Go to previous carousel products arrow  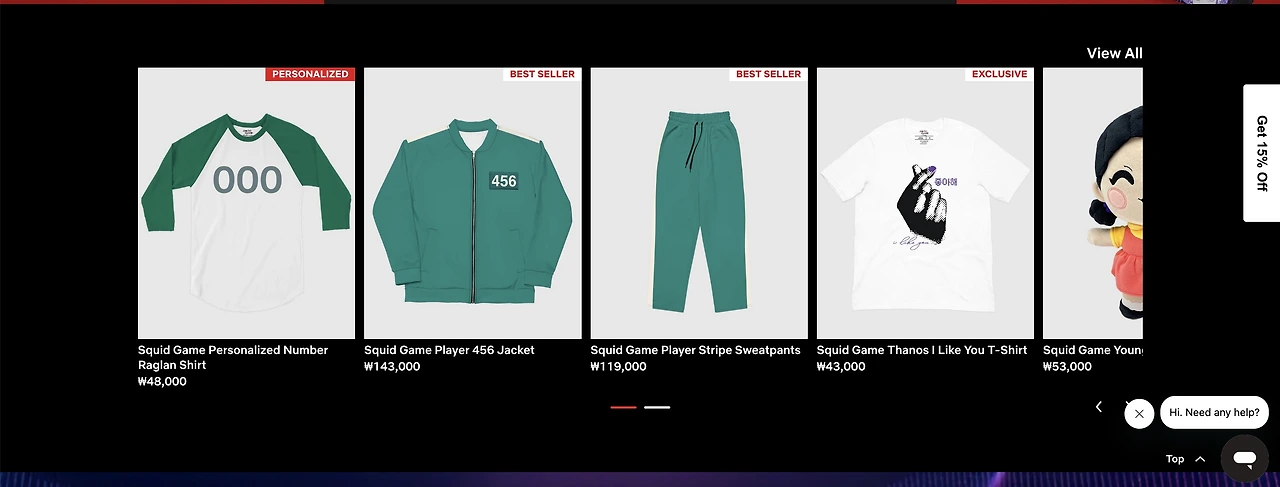pos(1098,407)
